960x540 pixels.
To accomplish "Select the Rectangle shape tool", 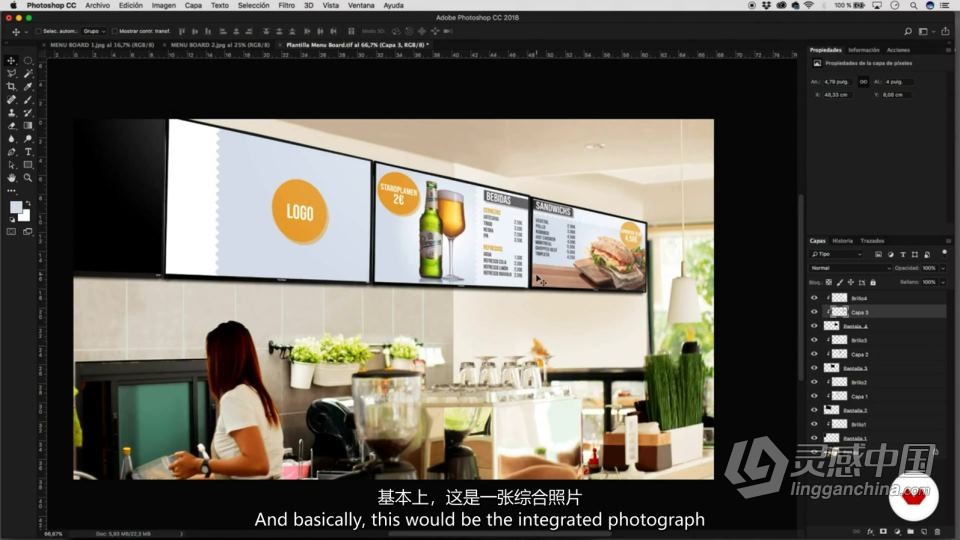I will click(x=28, y=165).
